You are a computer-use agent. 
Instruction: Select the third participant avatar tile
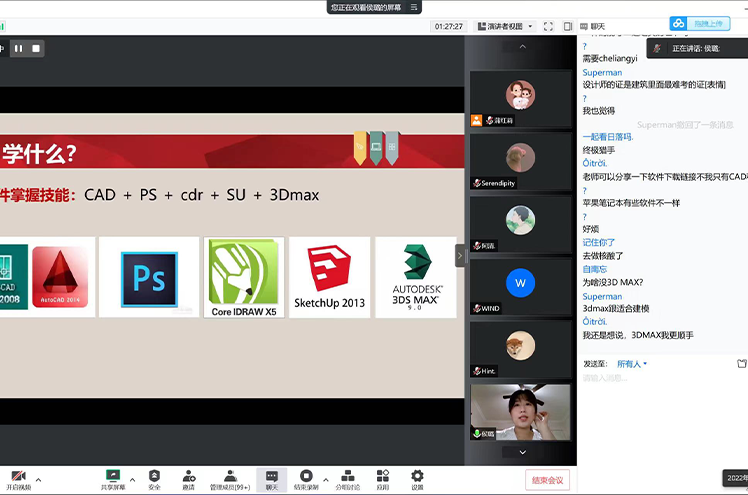[520, 225]
